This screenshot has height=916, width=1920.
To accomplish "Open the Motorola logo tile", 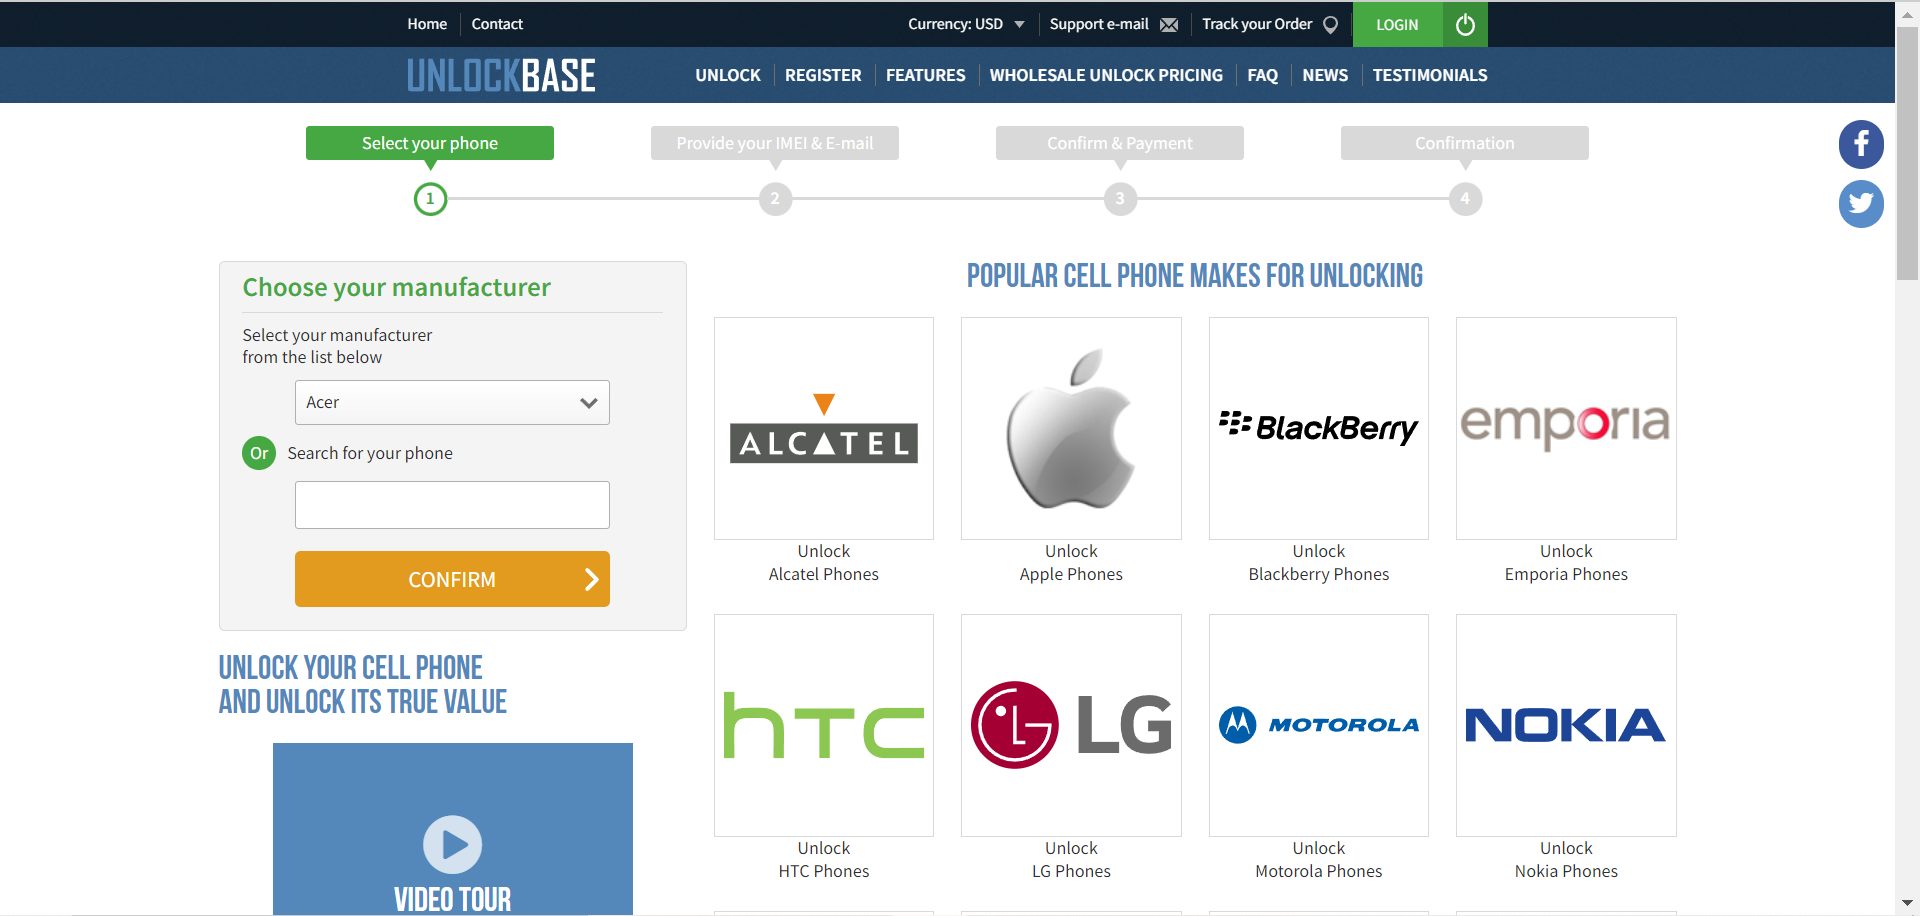I will click(x=1318, y=725).
